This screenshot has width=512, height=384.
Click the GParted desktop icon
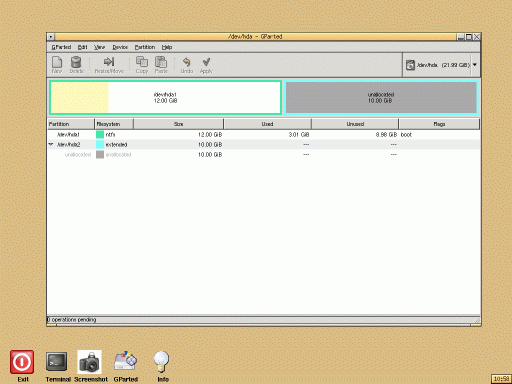[126, 366]
